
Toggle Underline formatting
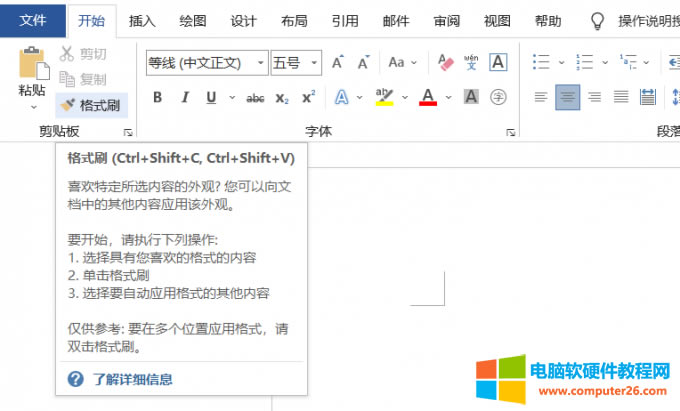[211, 97]
